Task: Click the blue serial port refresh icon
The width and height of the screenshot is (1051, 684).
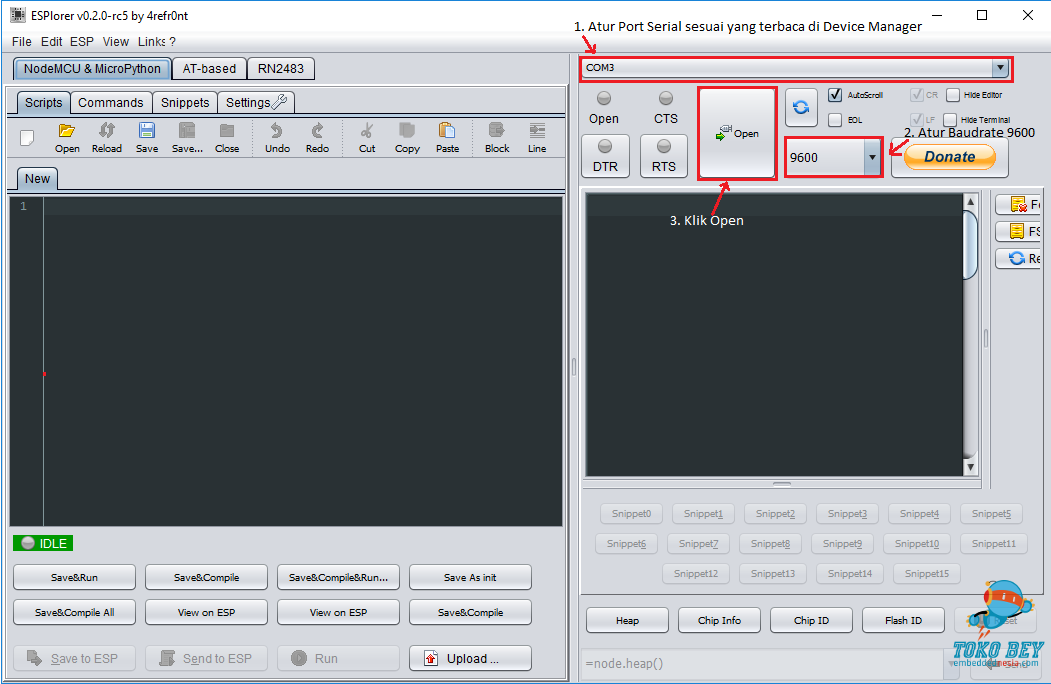Action: 801,107
